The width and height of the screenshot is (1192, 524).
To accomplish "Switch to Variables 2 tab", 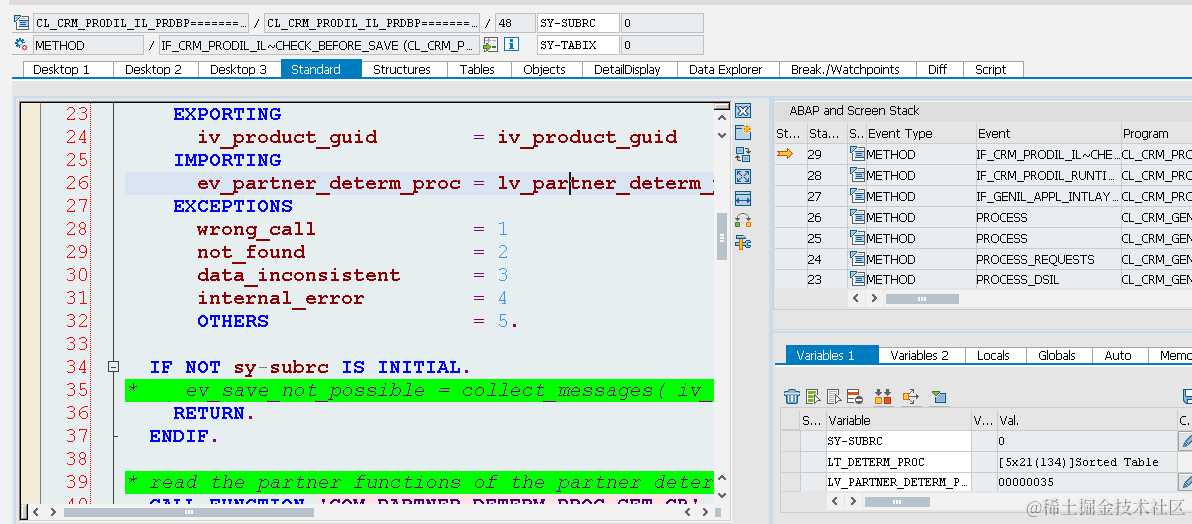I will point(920,355).
